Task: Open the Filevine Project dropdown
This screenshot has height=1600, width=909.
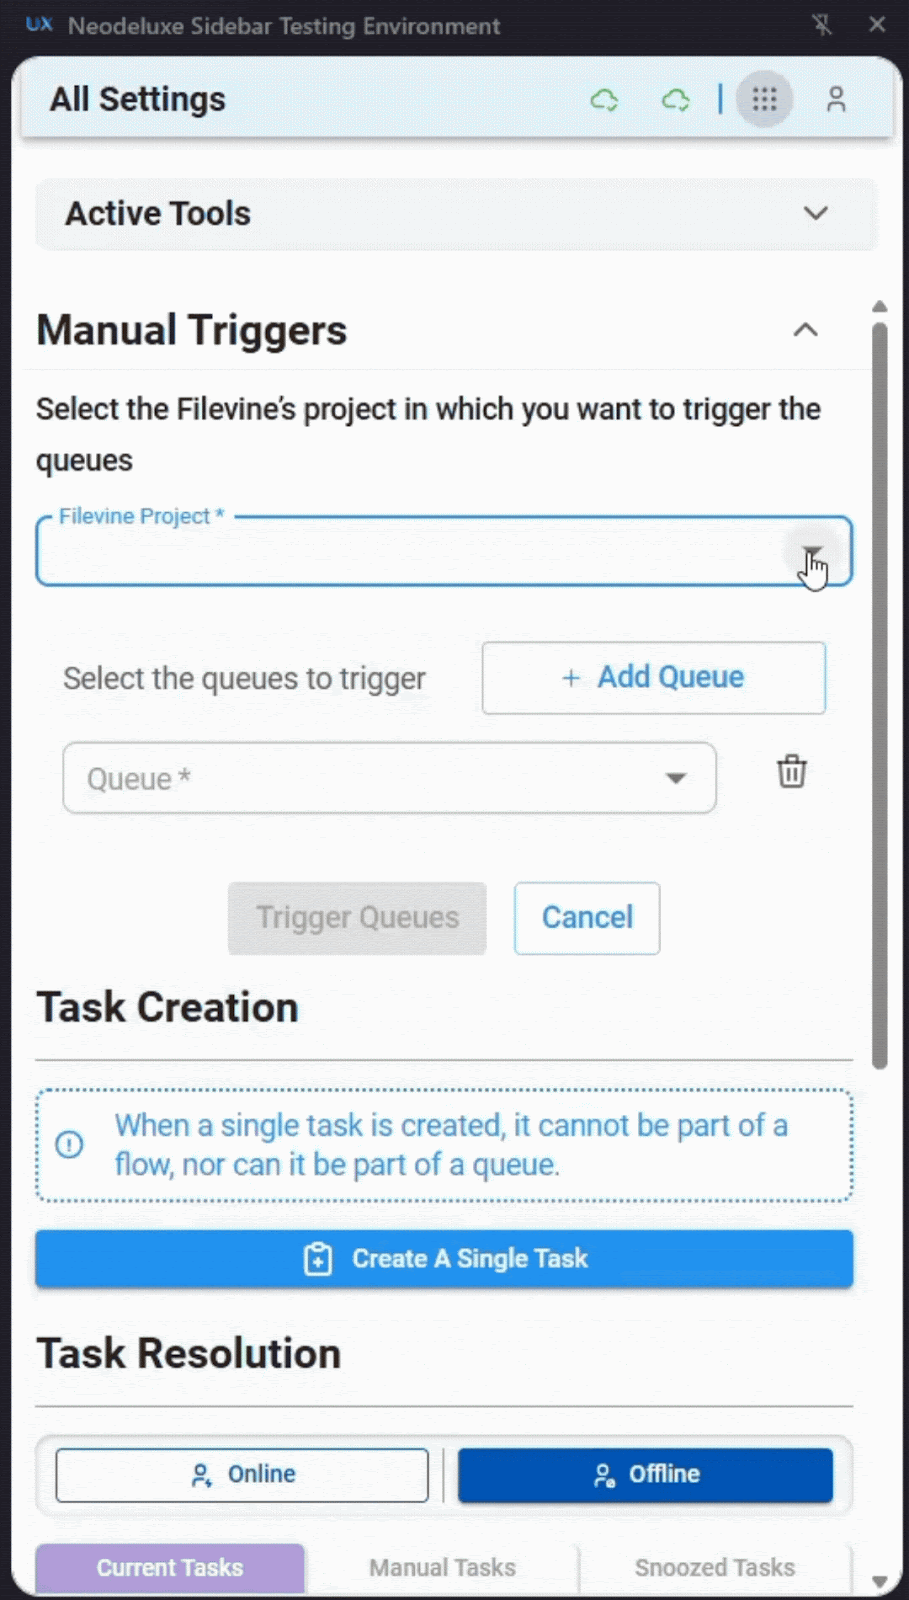Action: click(x=812, y=553)
